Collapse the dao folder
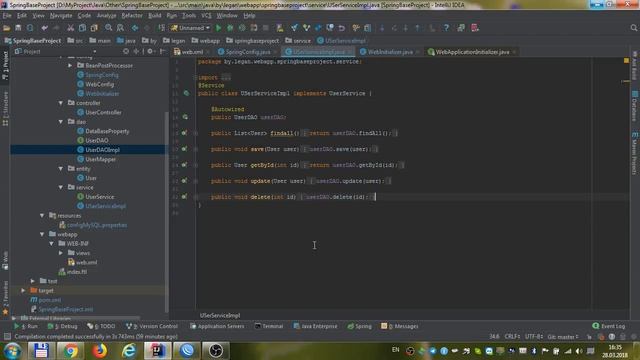The height and width of the screenshot is (360, 640). (x=61, y=122)
